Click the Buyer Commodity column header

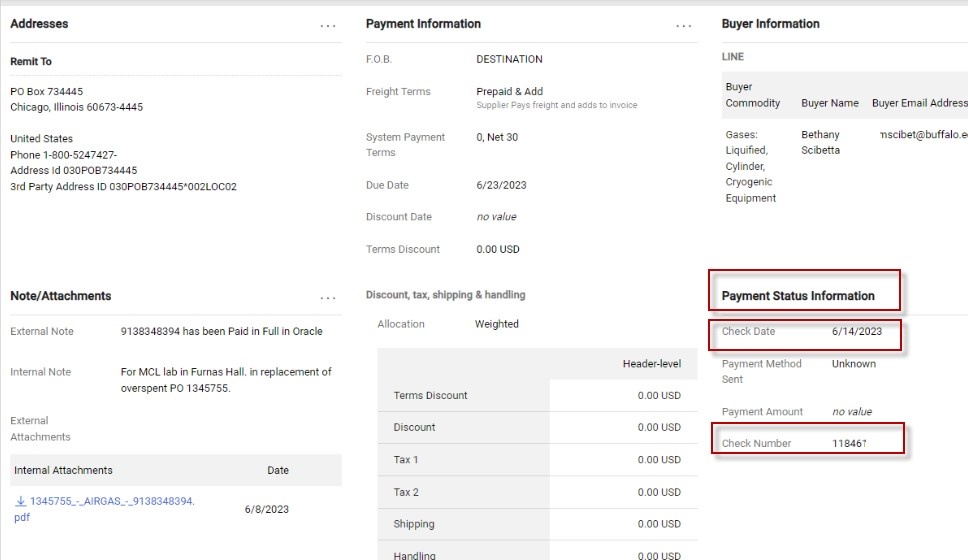tap(752, 95)
